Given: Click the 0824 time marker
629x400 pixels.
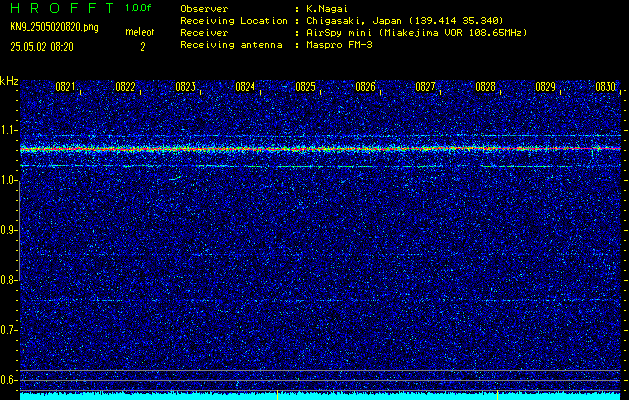Looking at the screenshot, I should 245,87.
